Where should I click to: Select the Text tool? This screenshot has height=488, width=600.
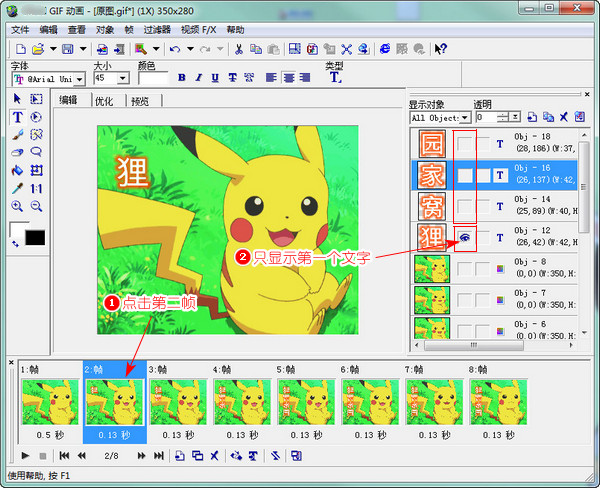(x=18, y=117)
